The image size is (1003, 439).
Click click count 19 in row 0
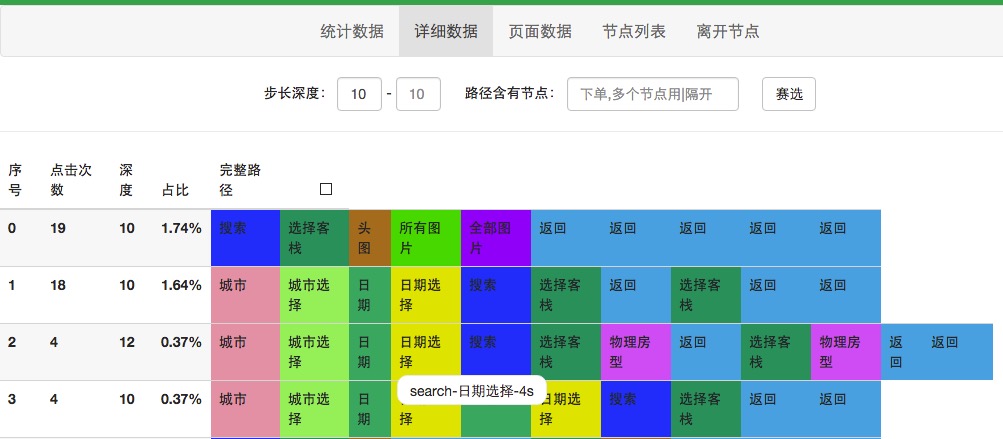58,228
